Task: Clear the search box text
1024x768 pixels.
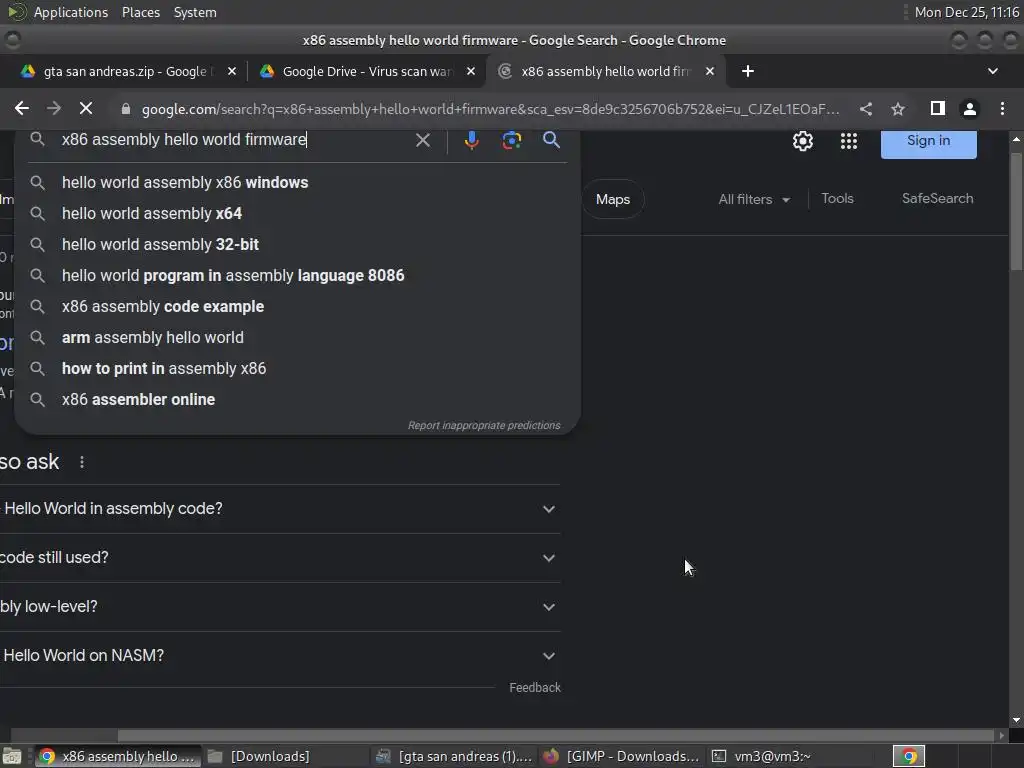Action: tap(423, 140)
